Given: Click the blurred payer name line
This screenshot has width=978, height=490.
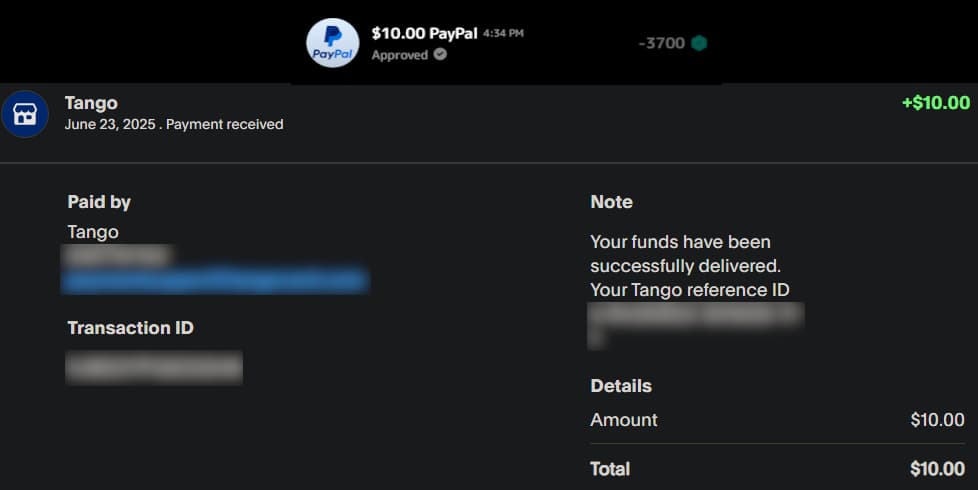Looking at the screenshot, I should pos(118,256).
